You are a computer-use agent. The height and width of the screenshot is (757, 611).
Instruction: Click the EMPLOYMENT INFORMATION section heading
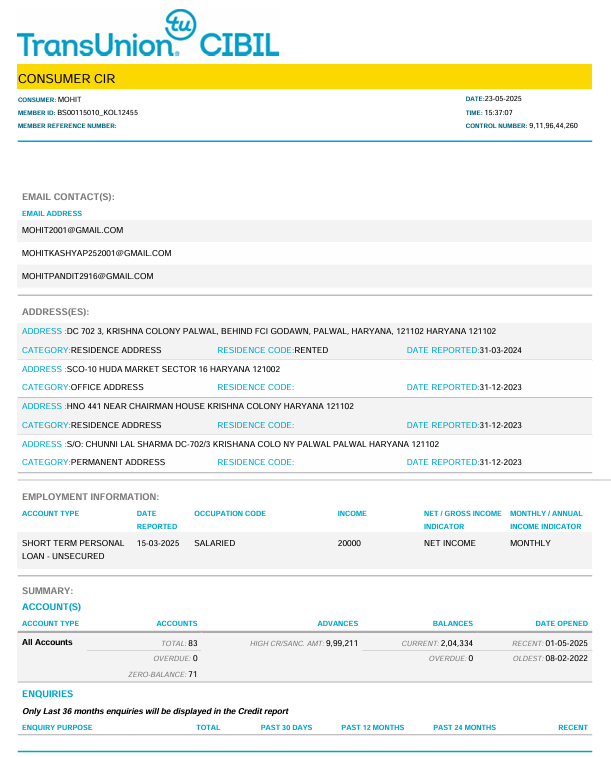click(x=90, y=497)
